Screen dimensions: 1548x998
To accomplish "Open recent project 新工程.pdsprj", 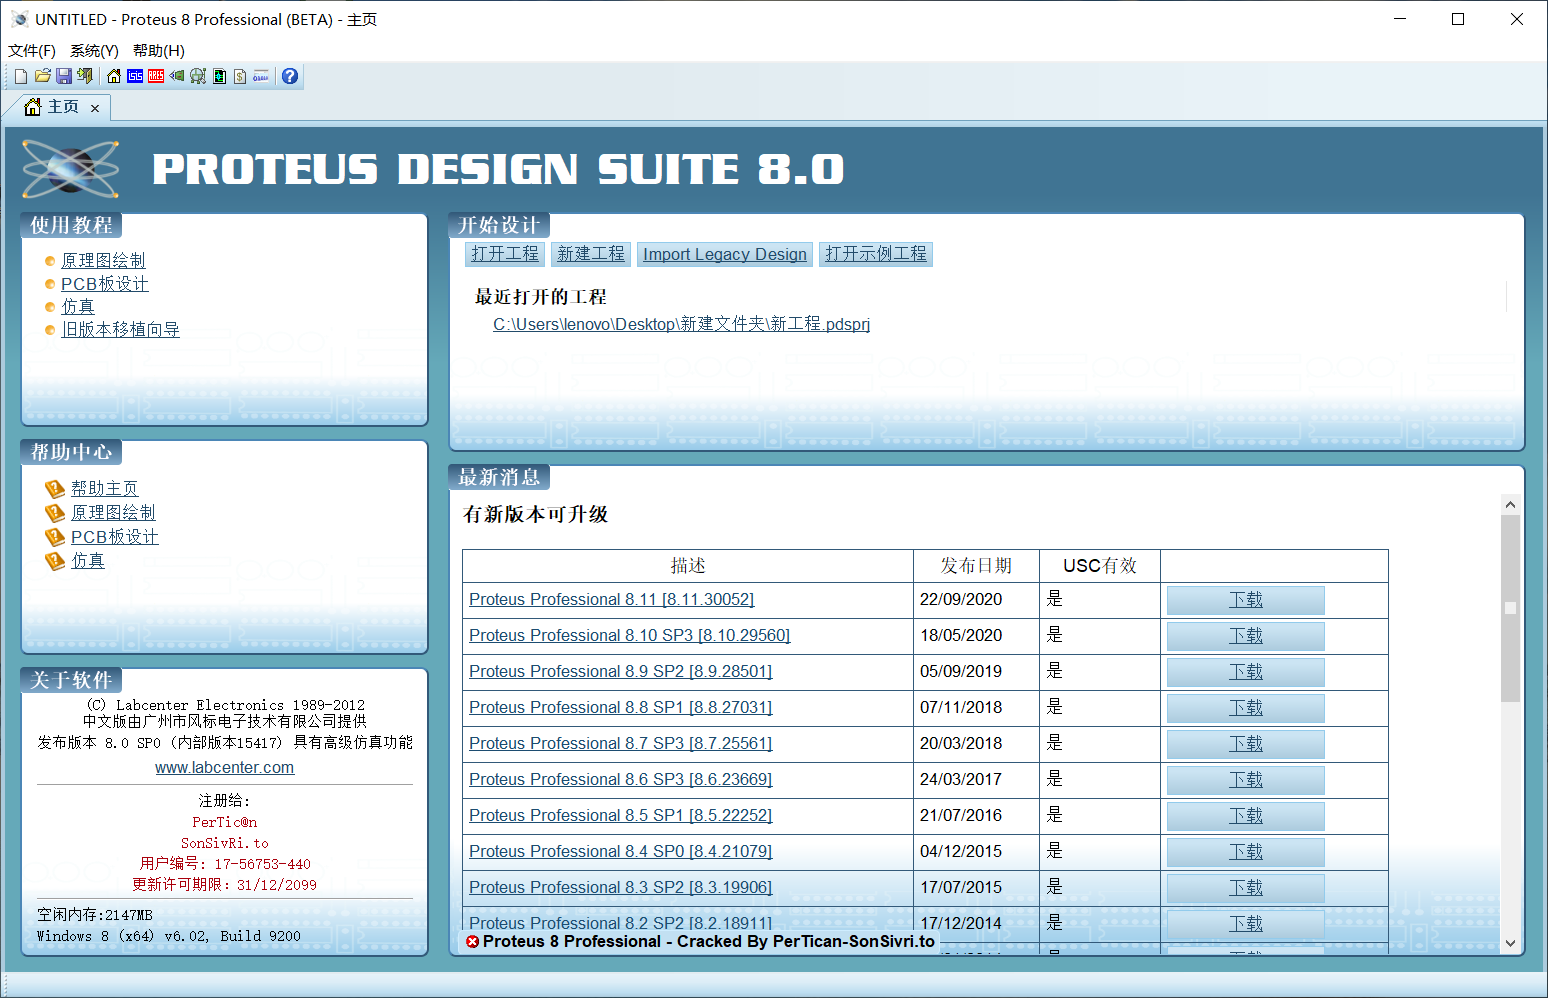I will coord(681,324).
